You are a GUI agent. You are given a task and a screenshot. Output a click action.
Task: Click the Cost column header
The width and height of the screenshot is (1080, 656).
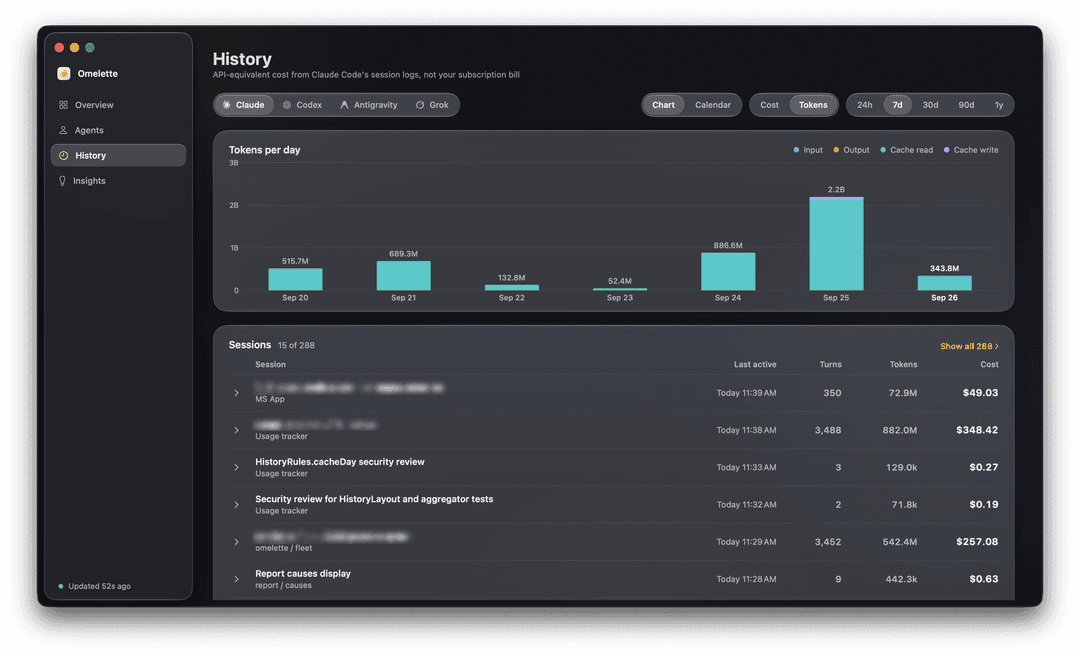point(989,365)
